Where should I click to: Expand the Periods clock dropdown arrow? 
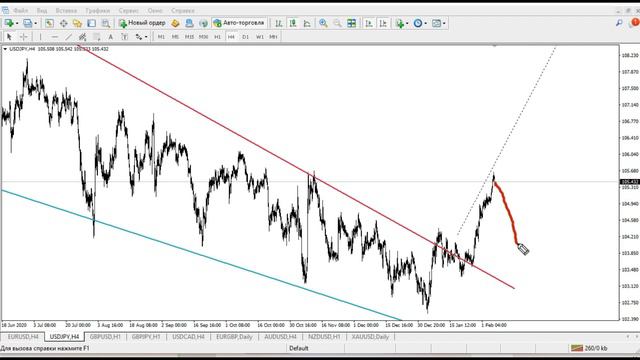tap(425, 23)
